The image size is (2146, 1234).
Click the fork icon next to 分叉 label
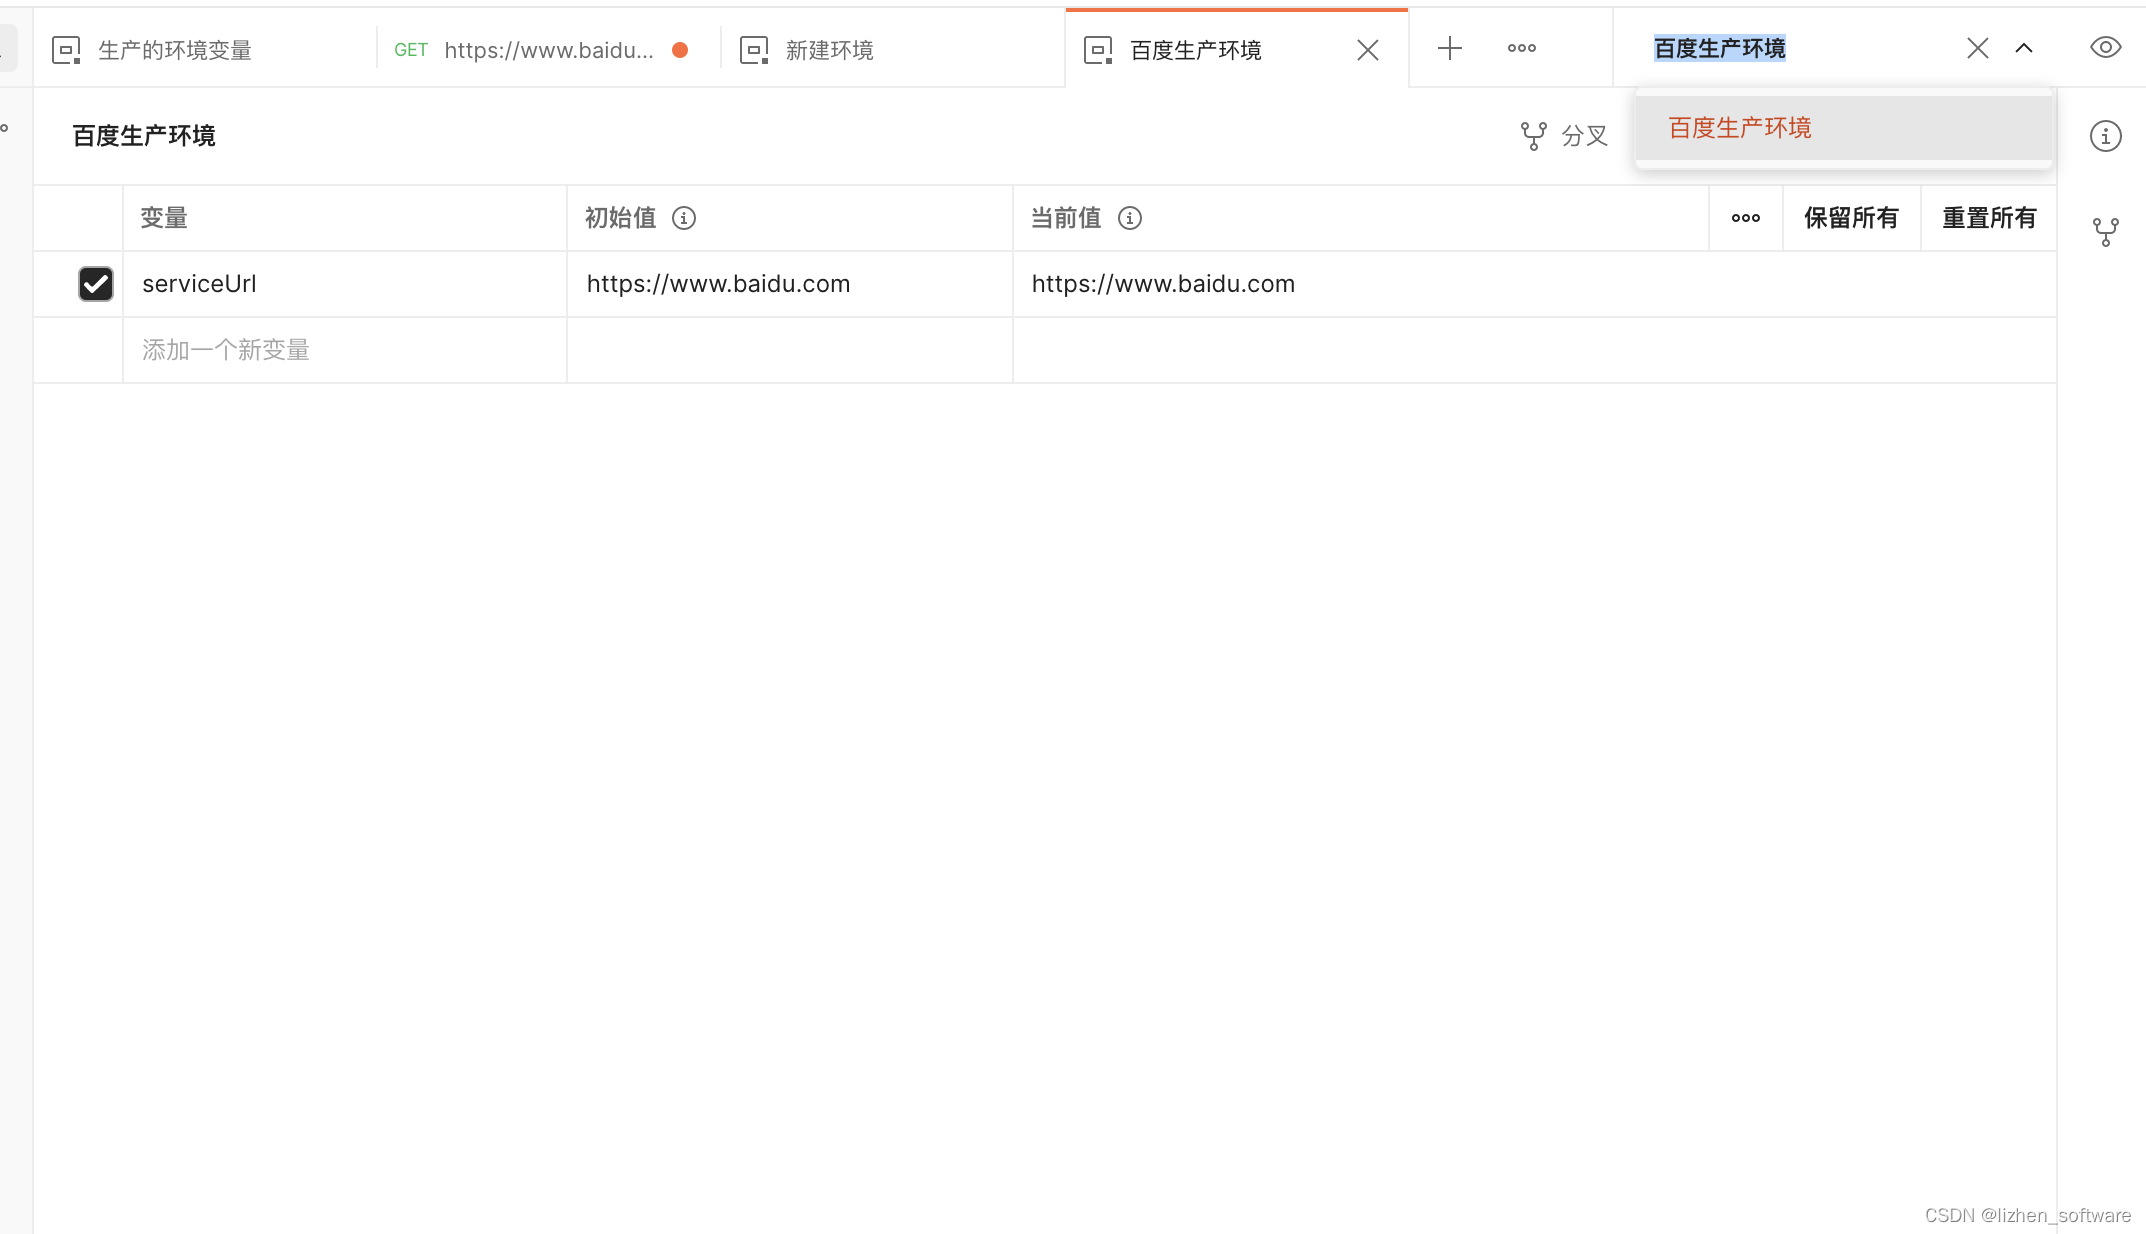click(x=1534, y=136)
